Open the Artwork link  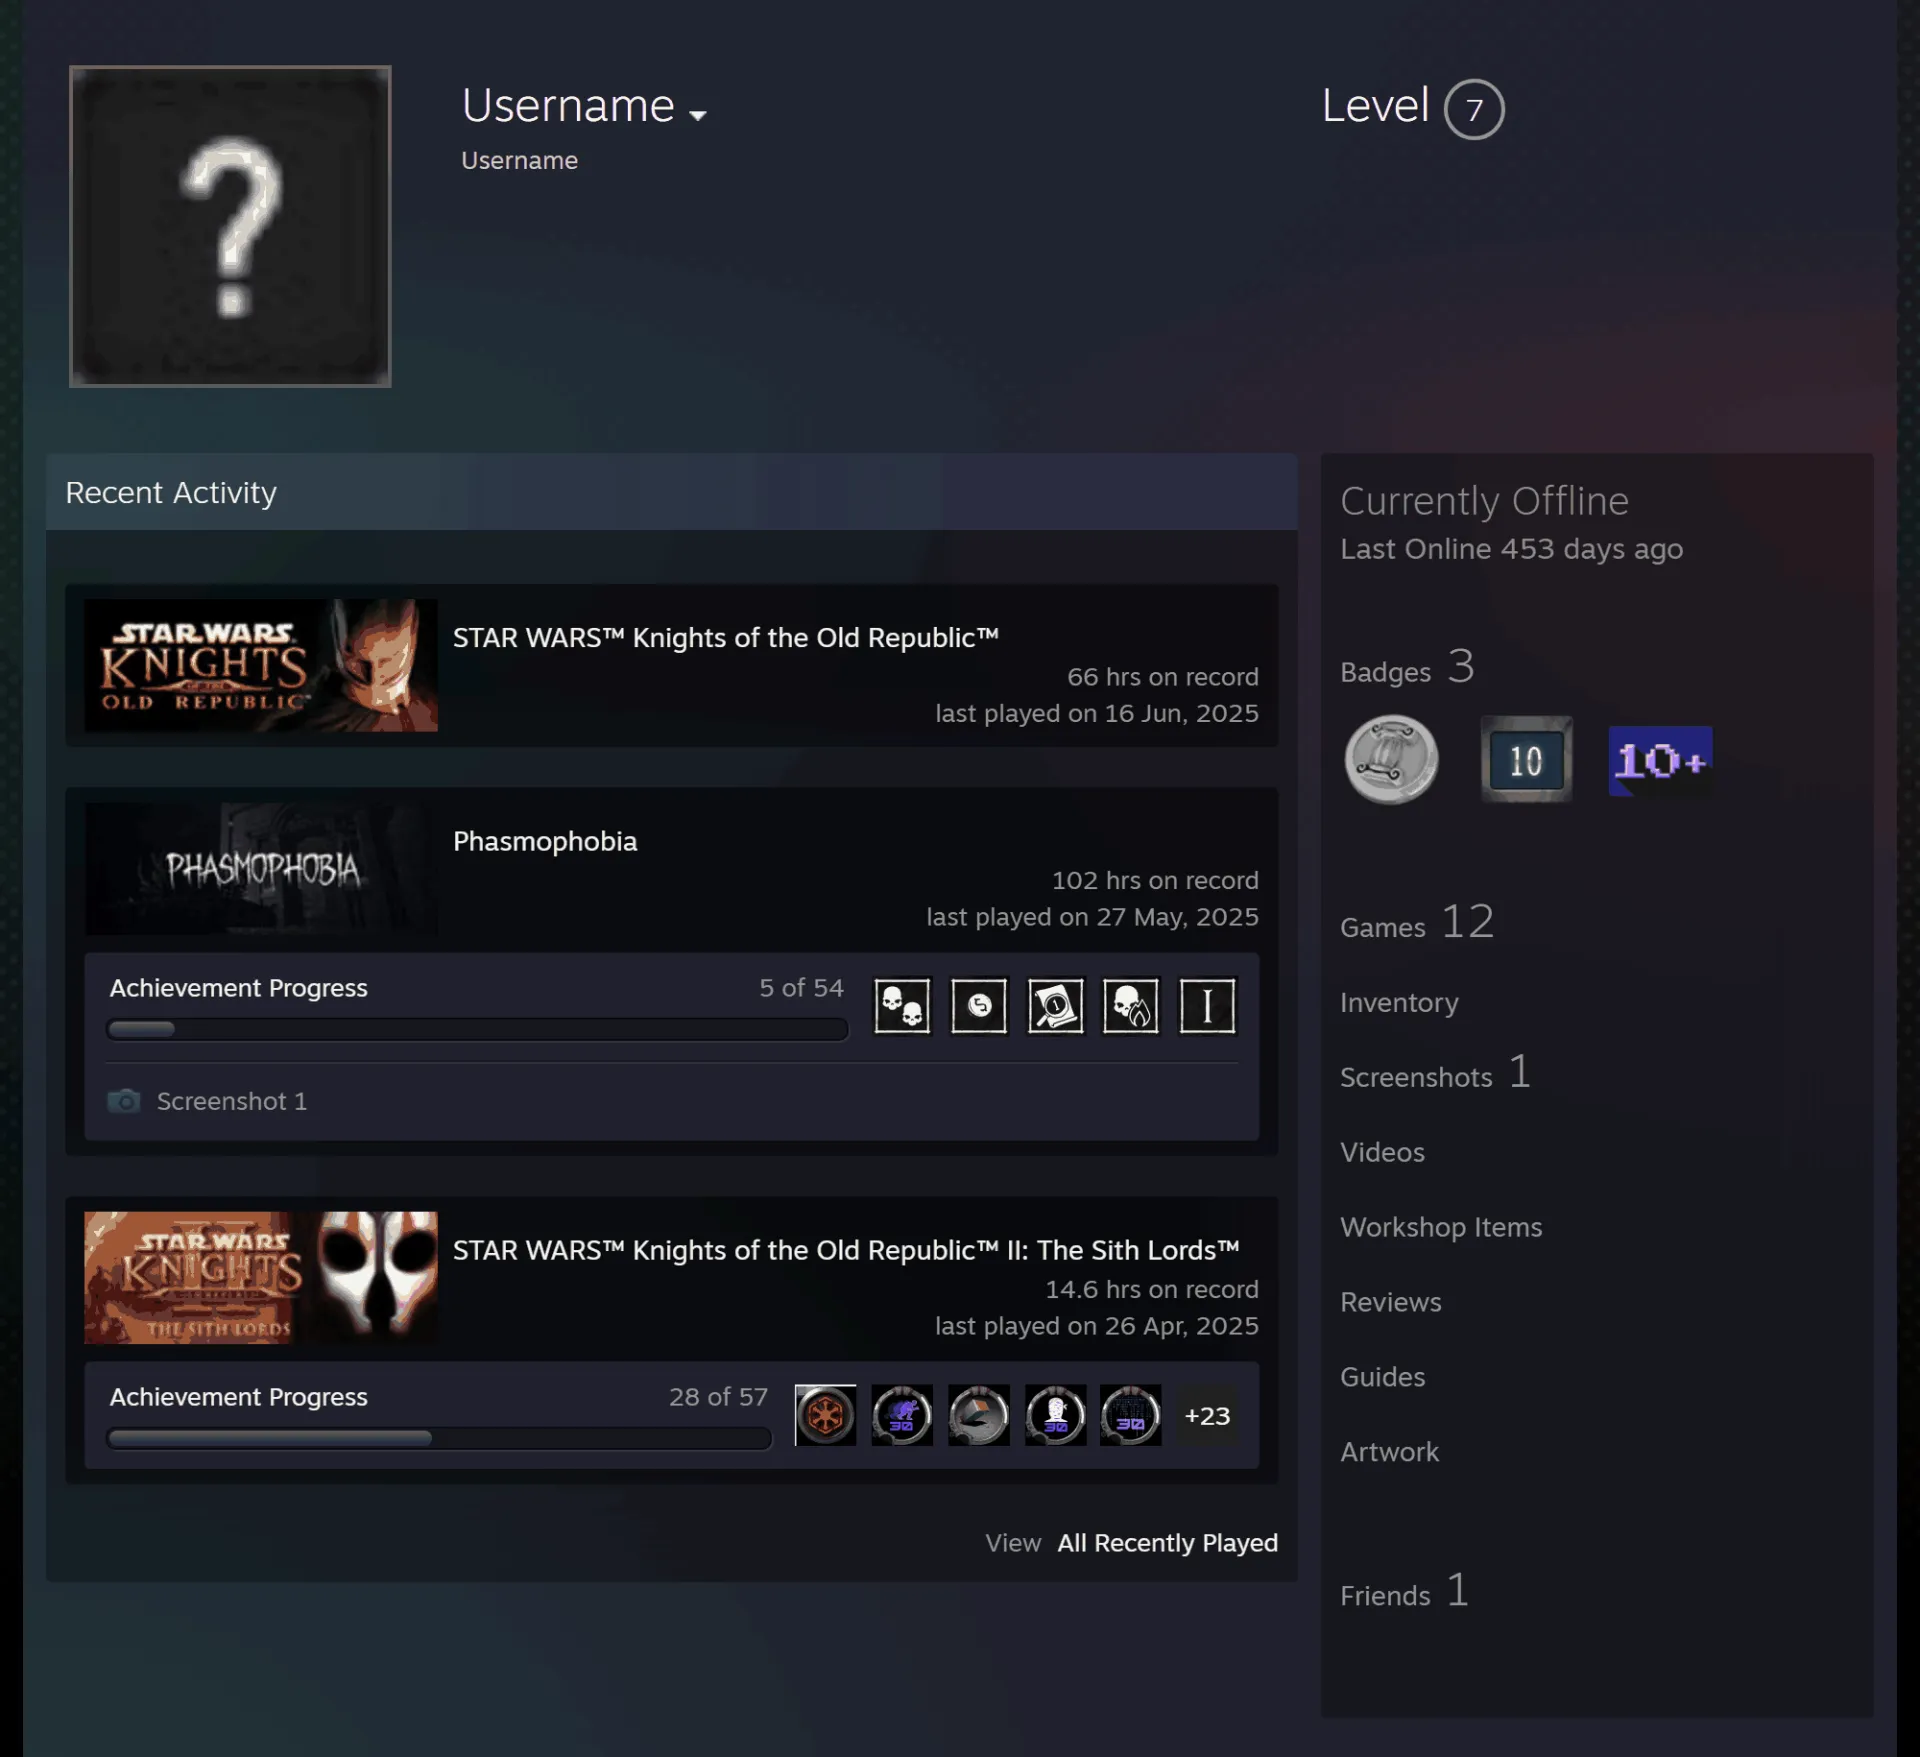[x=1389, y=1452]
